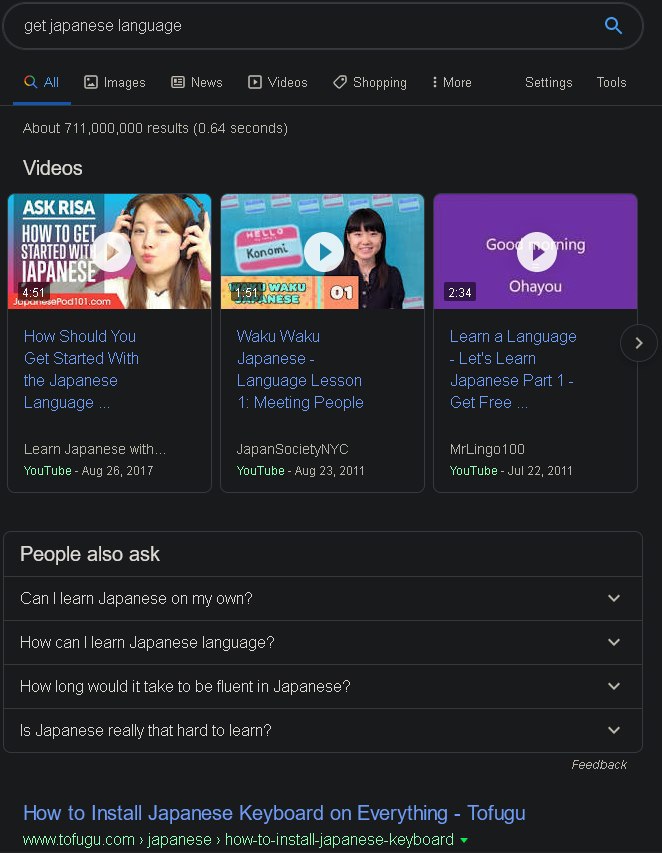This screenshot has height=853, width=662.
Task: Open 'How to Install Japanese Keyboard' Tofugu result
Action: point(274,813)
